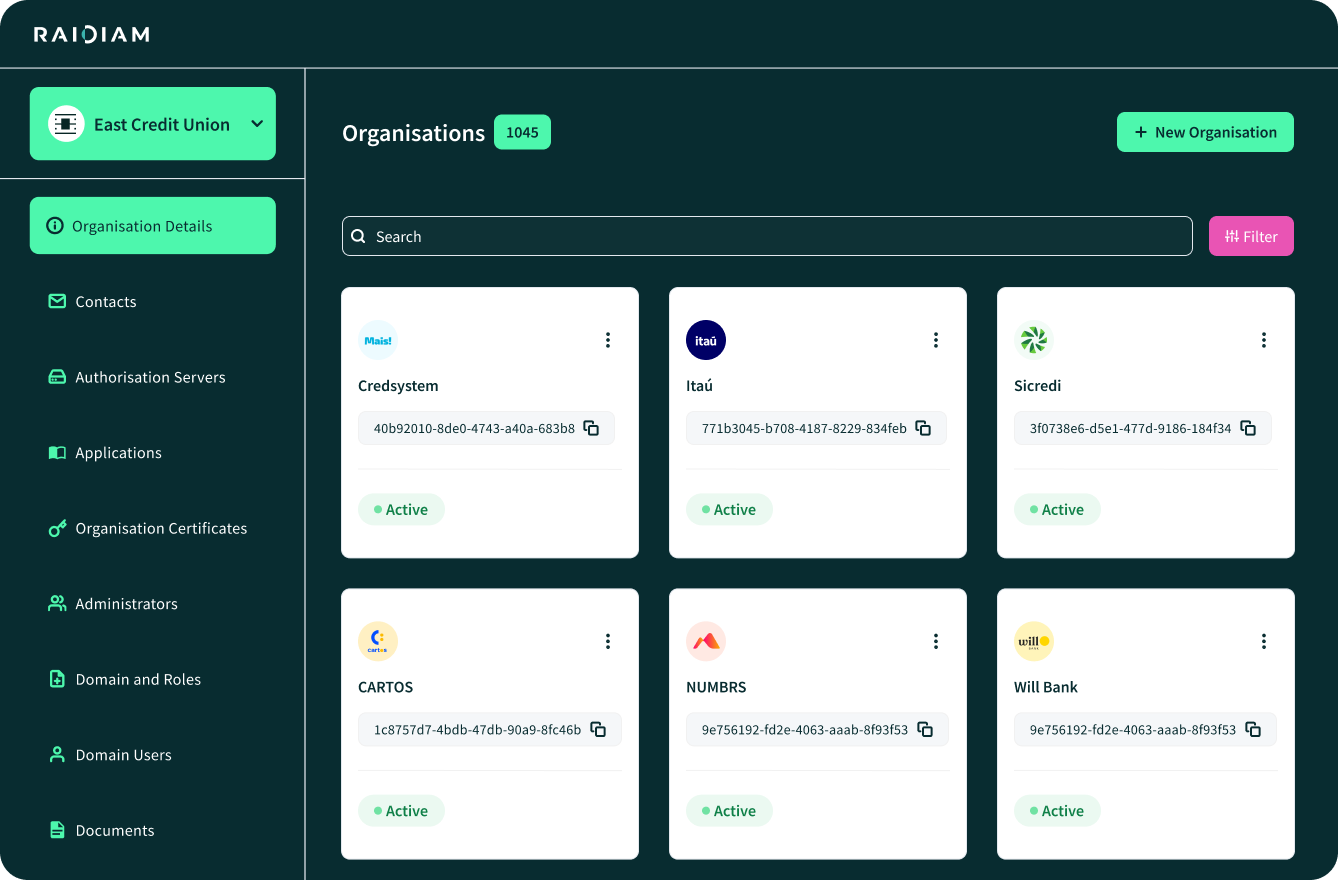Screen dimensions: 1338x880
Task: Open the Administrators page
Action: pos(126,604)
